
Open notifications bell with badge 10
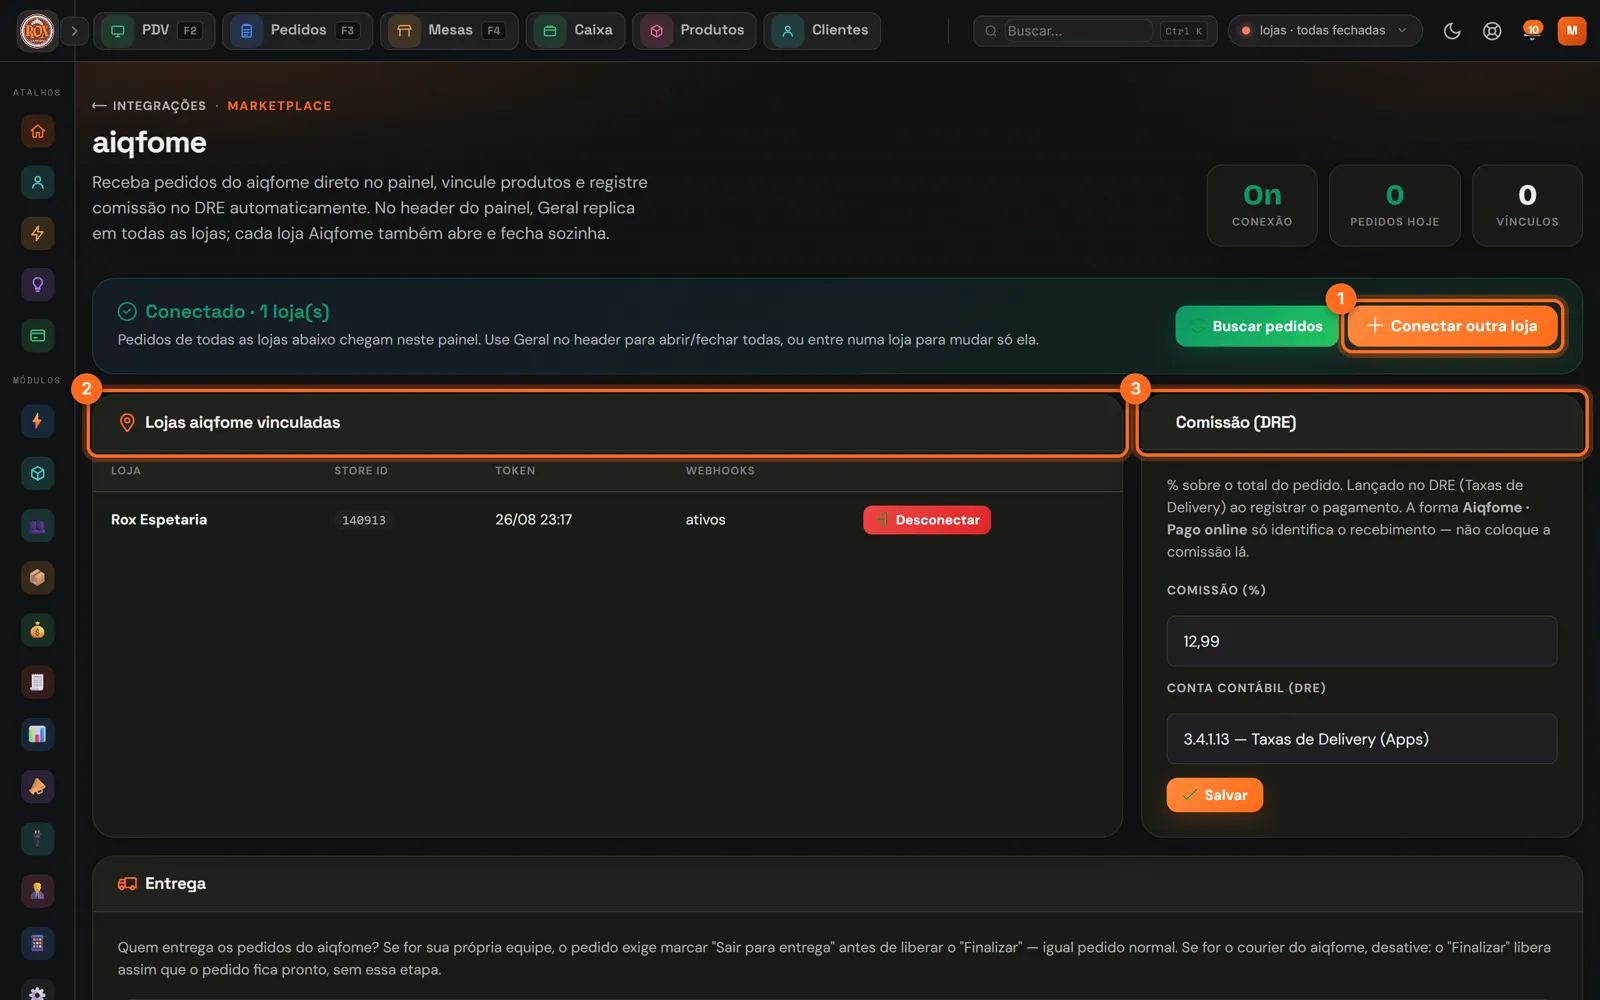(1531, 31)
